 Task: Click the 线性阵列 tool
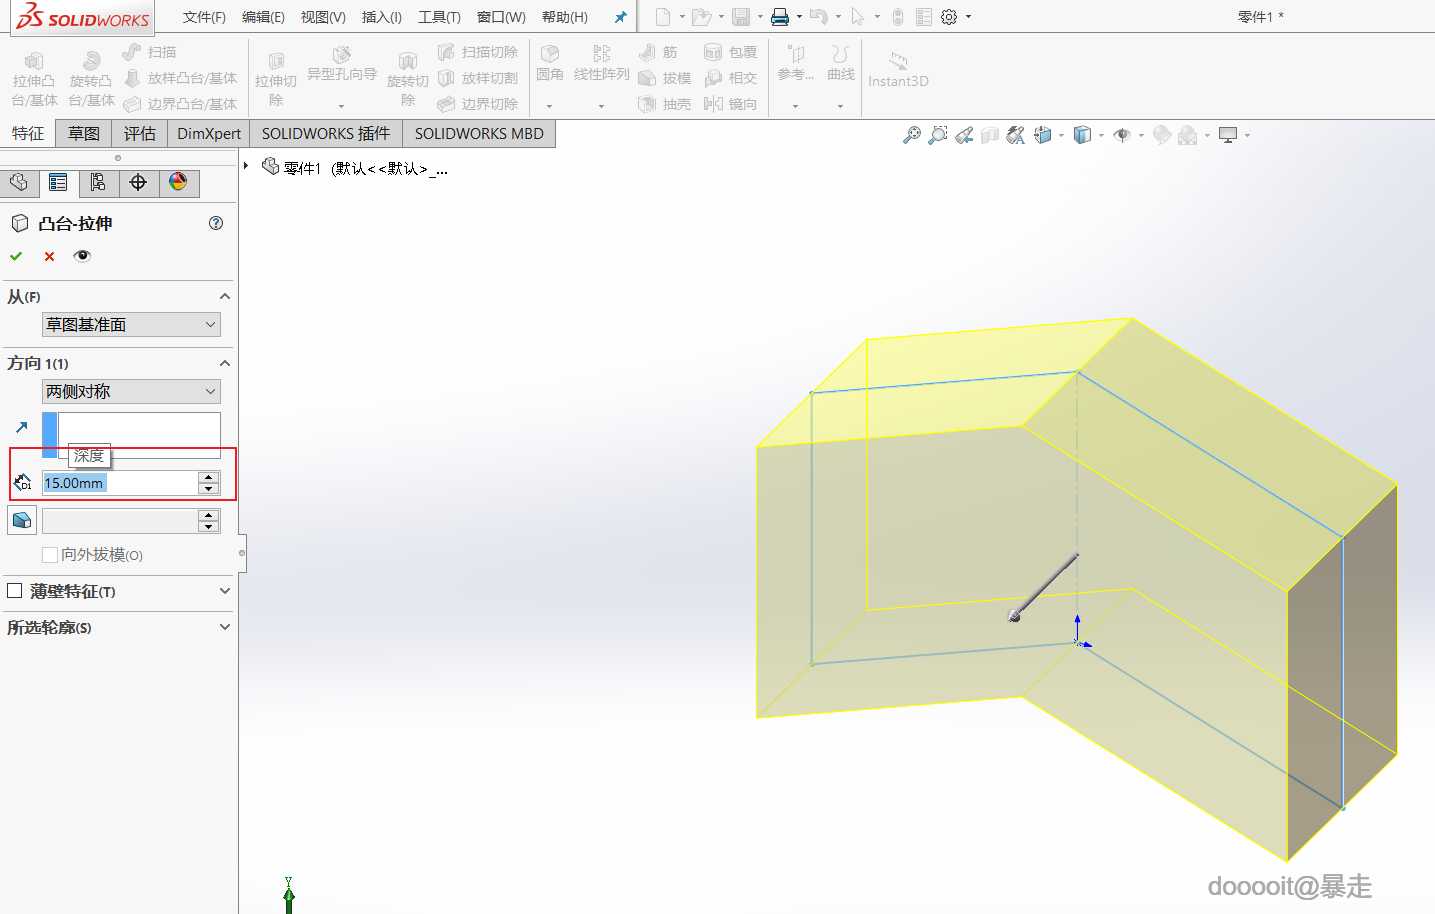click(602, 63)
